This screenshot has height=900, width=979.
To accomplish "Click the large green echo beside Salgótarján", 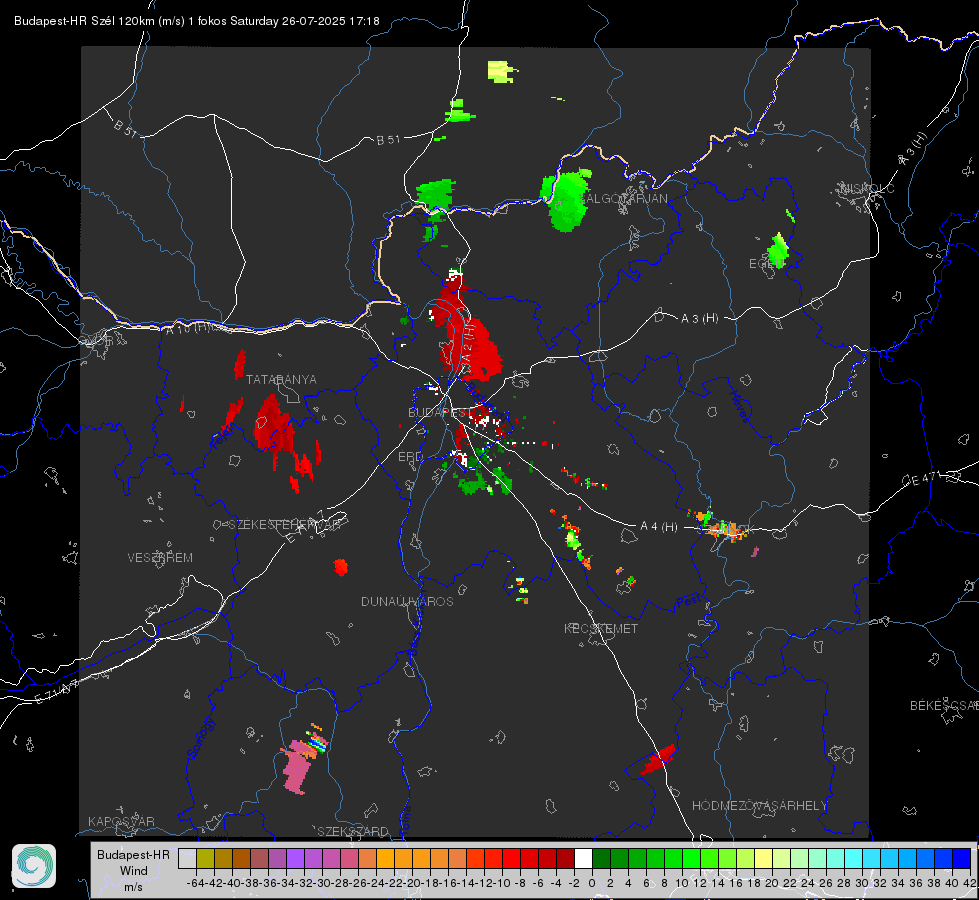I will [x=567, y=200].
